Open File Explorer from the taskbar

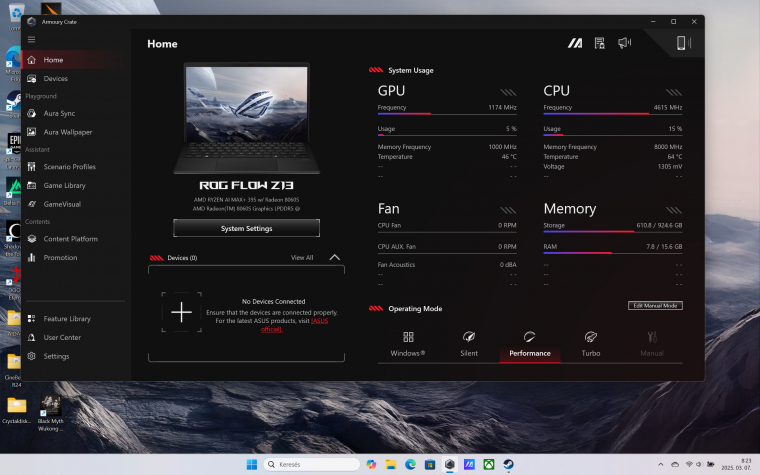coord(391,464)
